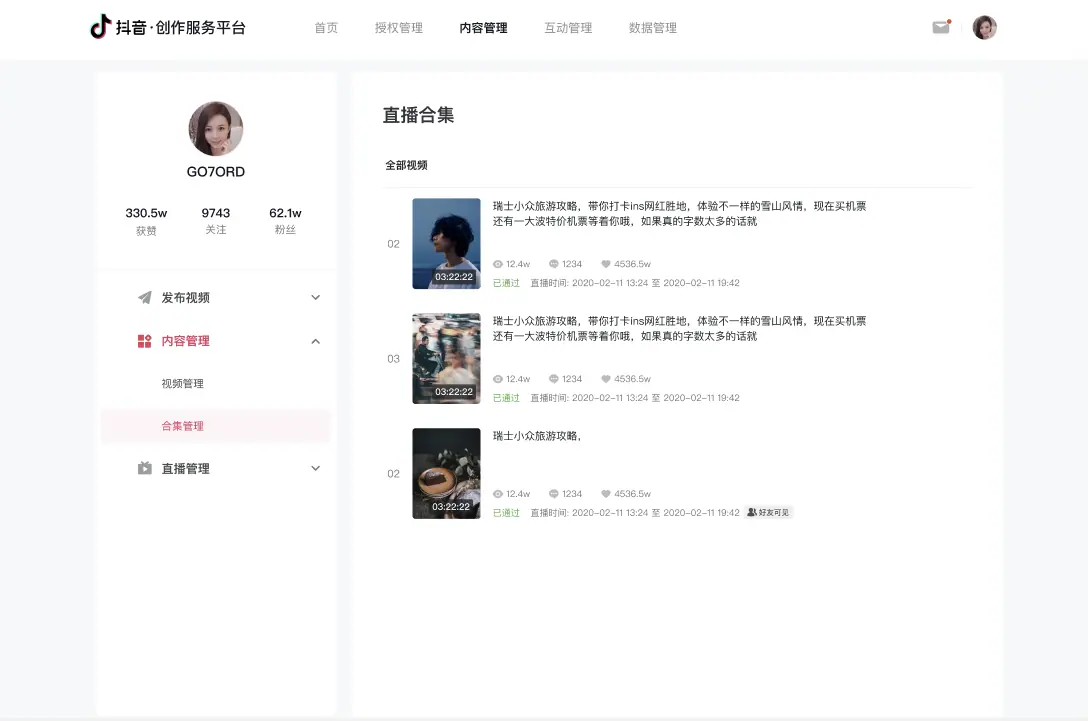Click the 直播时间 line of video 03
The width and height of the screenshot is (1088, 721).
[635, 398]
